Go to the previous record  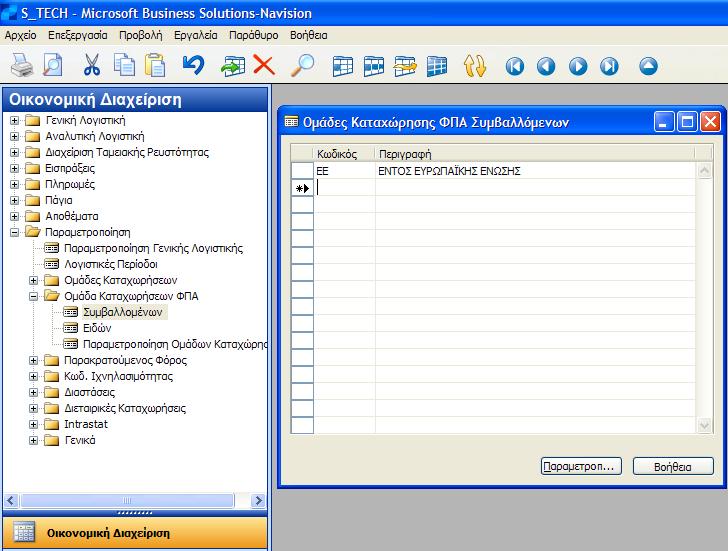coord(546,66)
